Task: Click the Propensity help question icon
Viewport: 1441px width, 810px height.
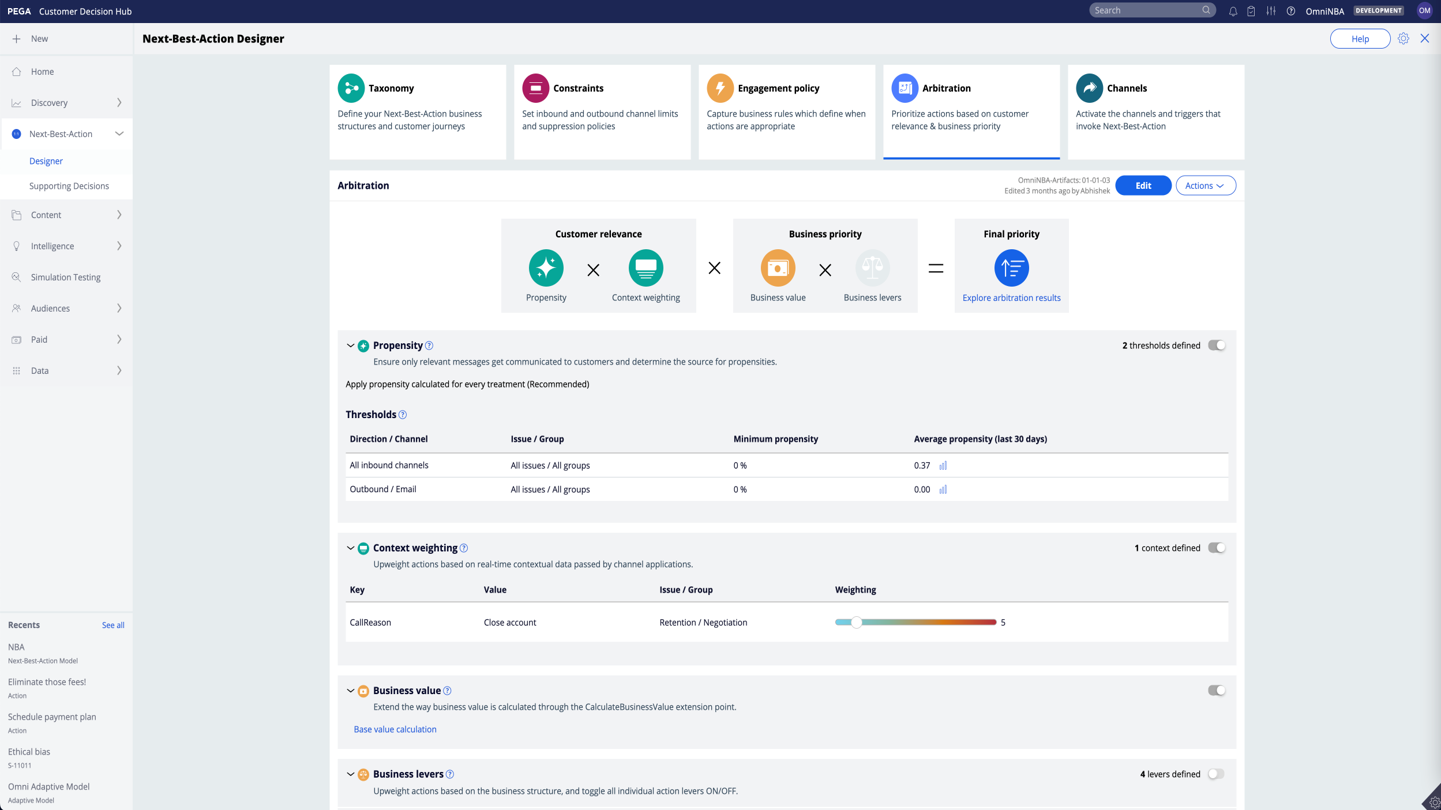Action: coord(429,346)
